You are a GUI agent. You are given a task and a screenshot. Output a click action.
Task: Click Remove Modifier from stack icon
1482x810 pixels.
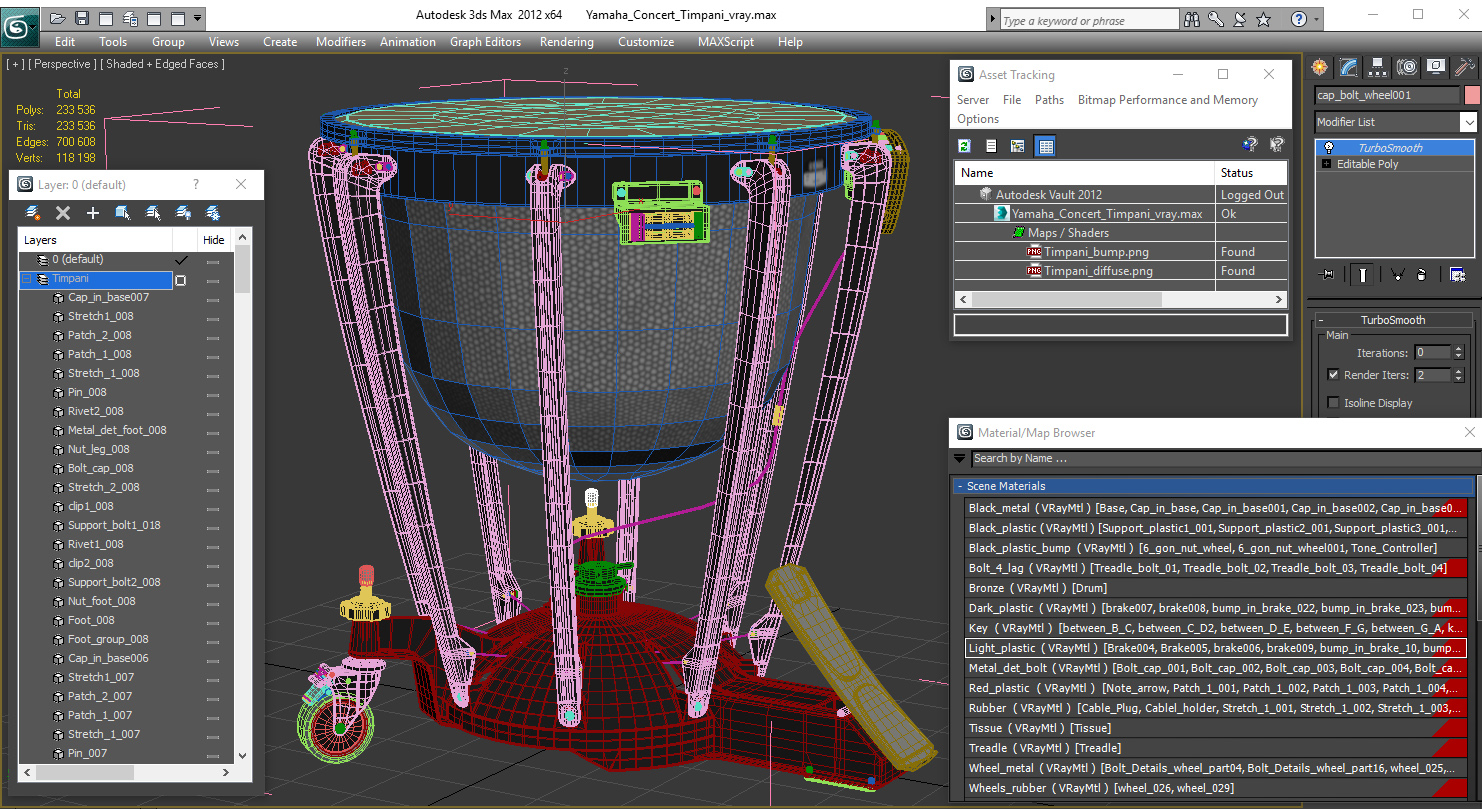(x=1422, y=274)
